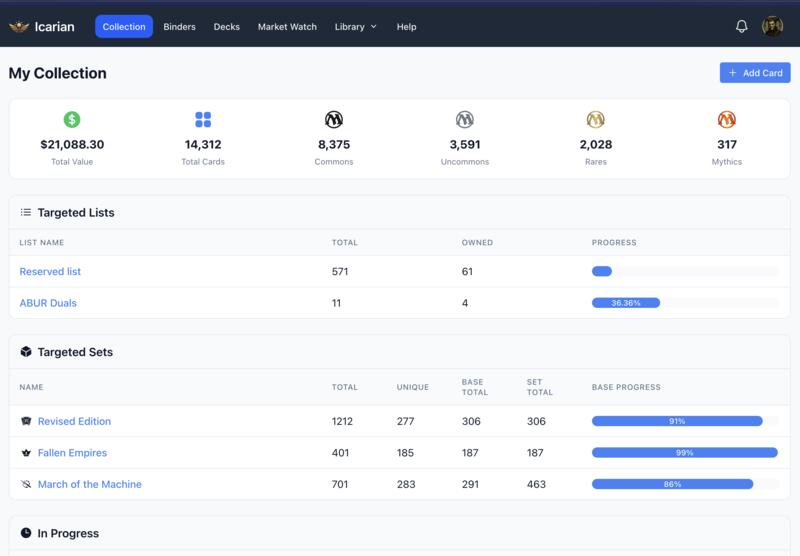Image resolution: width=800 pixels, height=556 pixels.
Task: Click the Revised Edition set symbol
Action: 26,421
